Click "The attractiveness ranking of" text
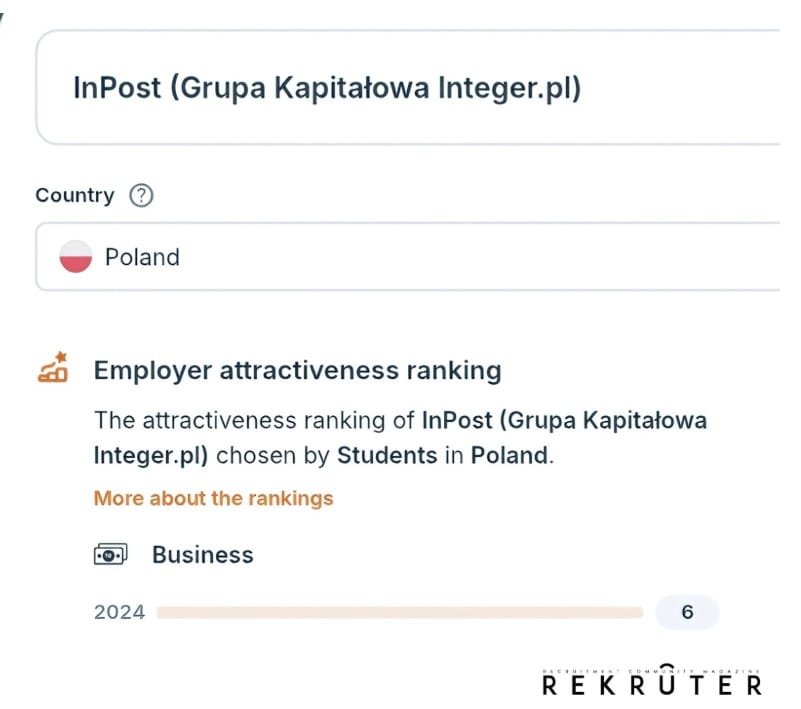This screenshot has height=709, width=801. (x=255, y=420)
